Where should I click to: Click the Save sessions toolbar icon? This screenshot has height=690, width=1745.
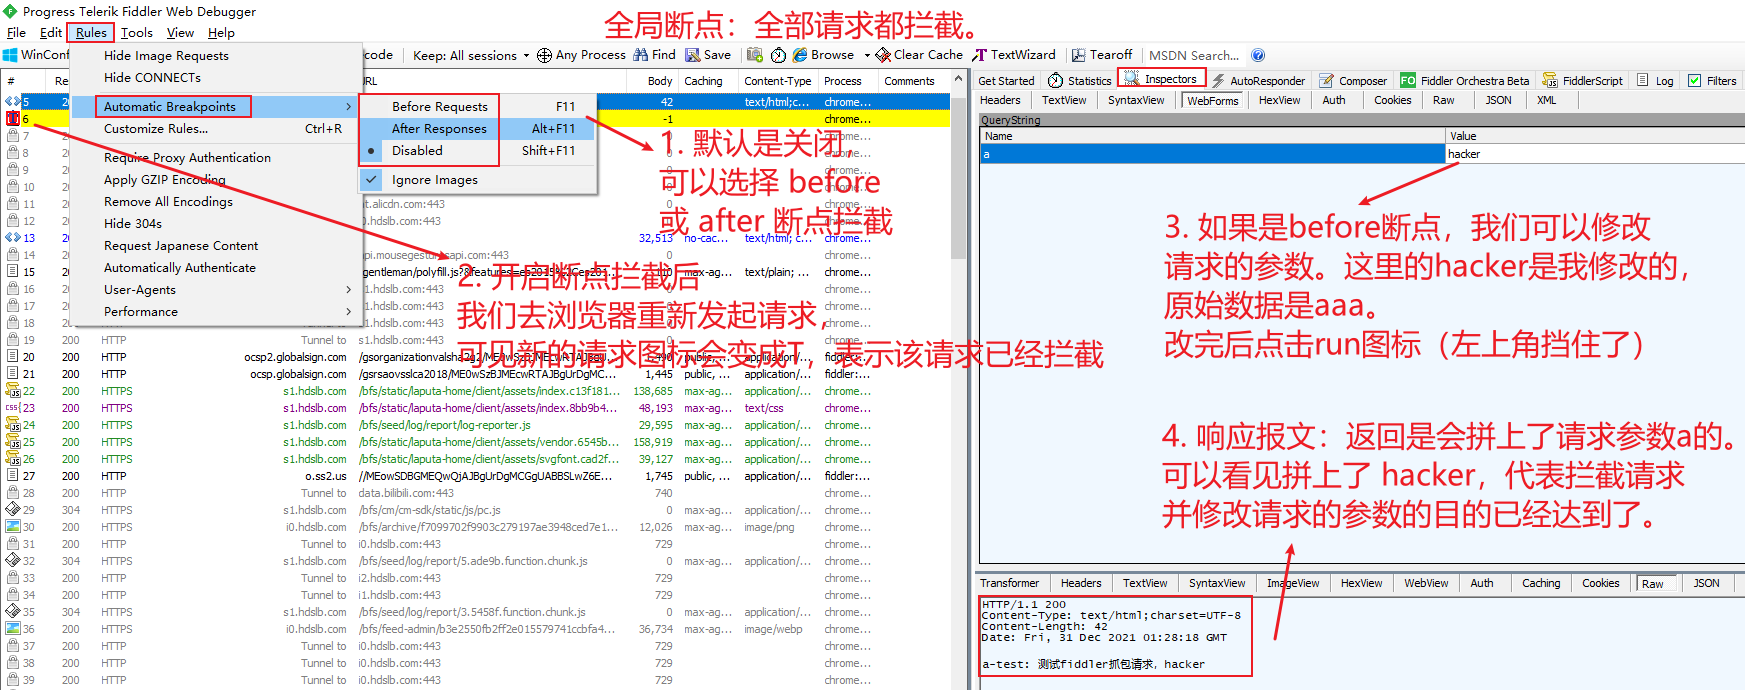pos(693,55)
